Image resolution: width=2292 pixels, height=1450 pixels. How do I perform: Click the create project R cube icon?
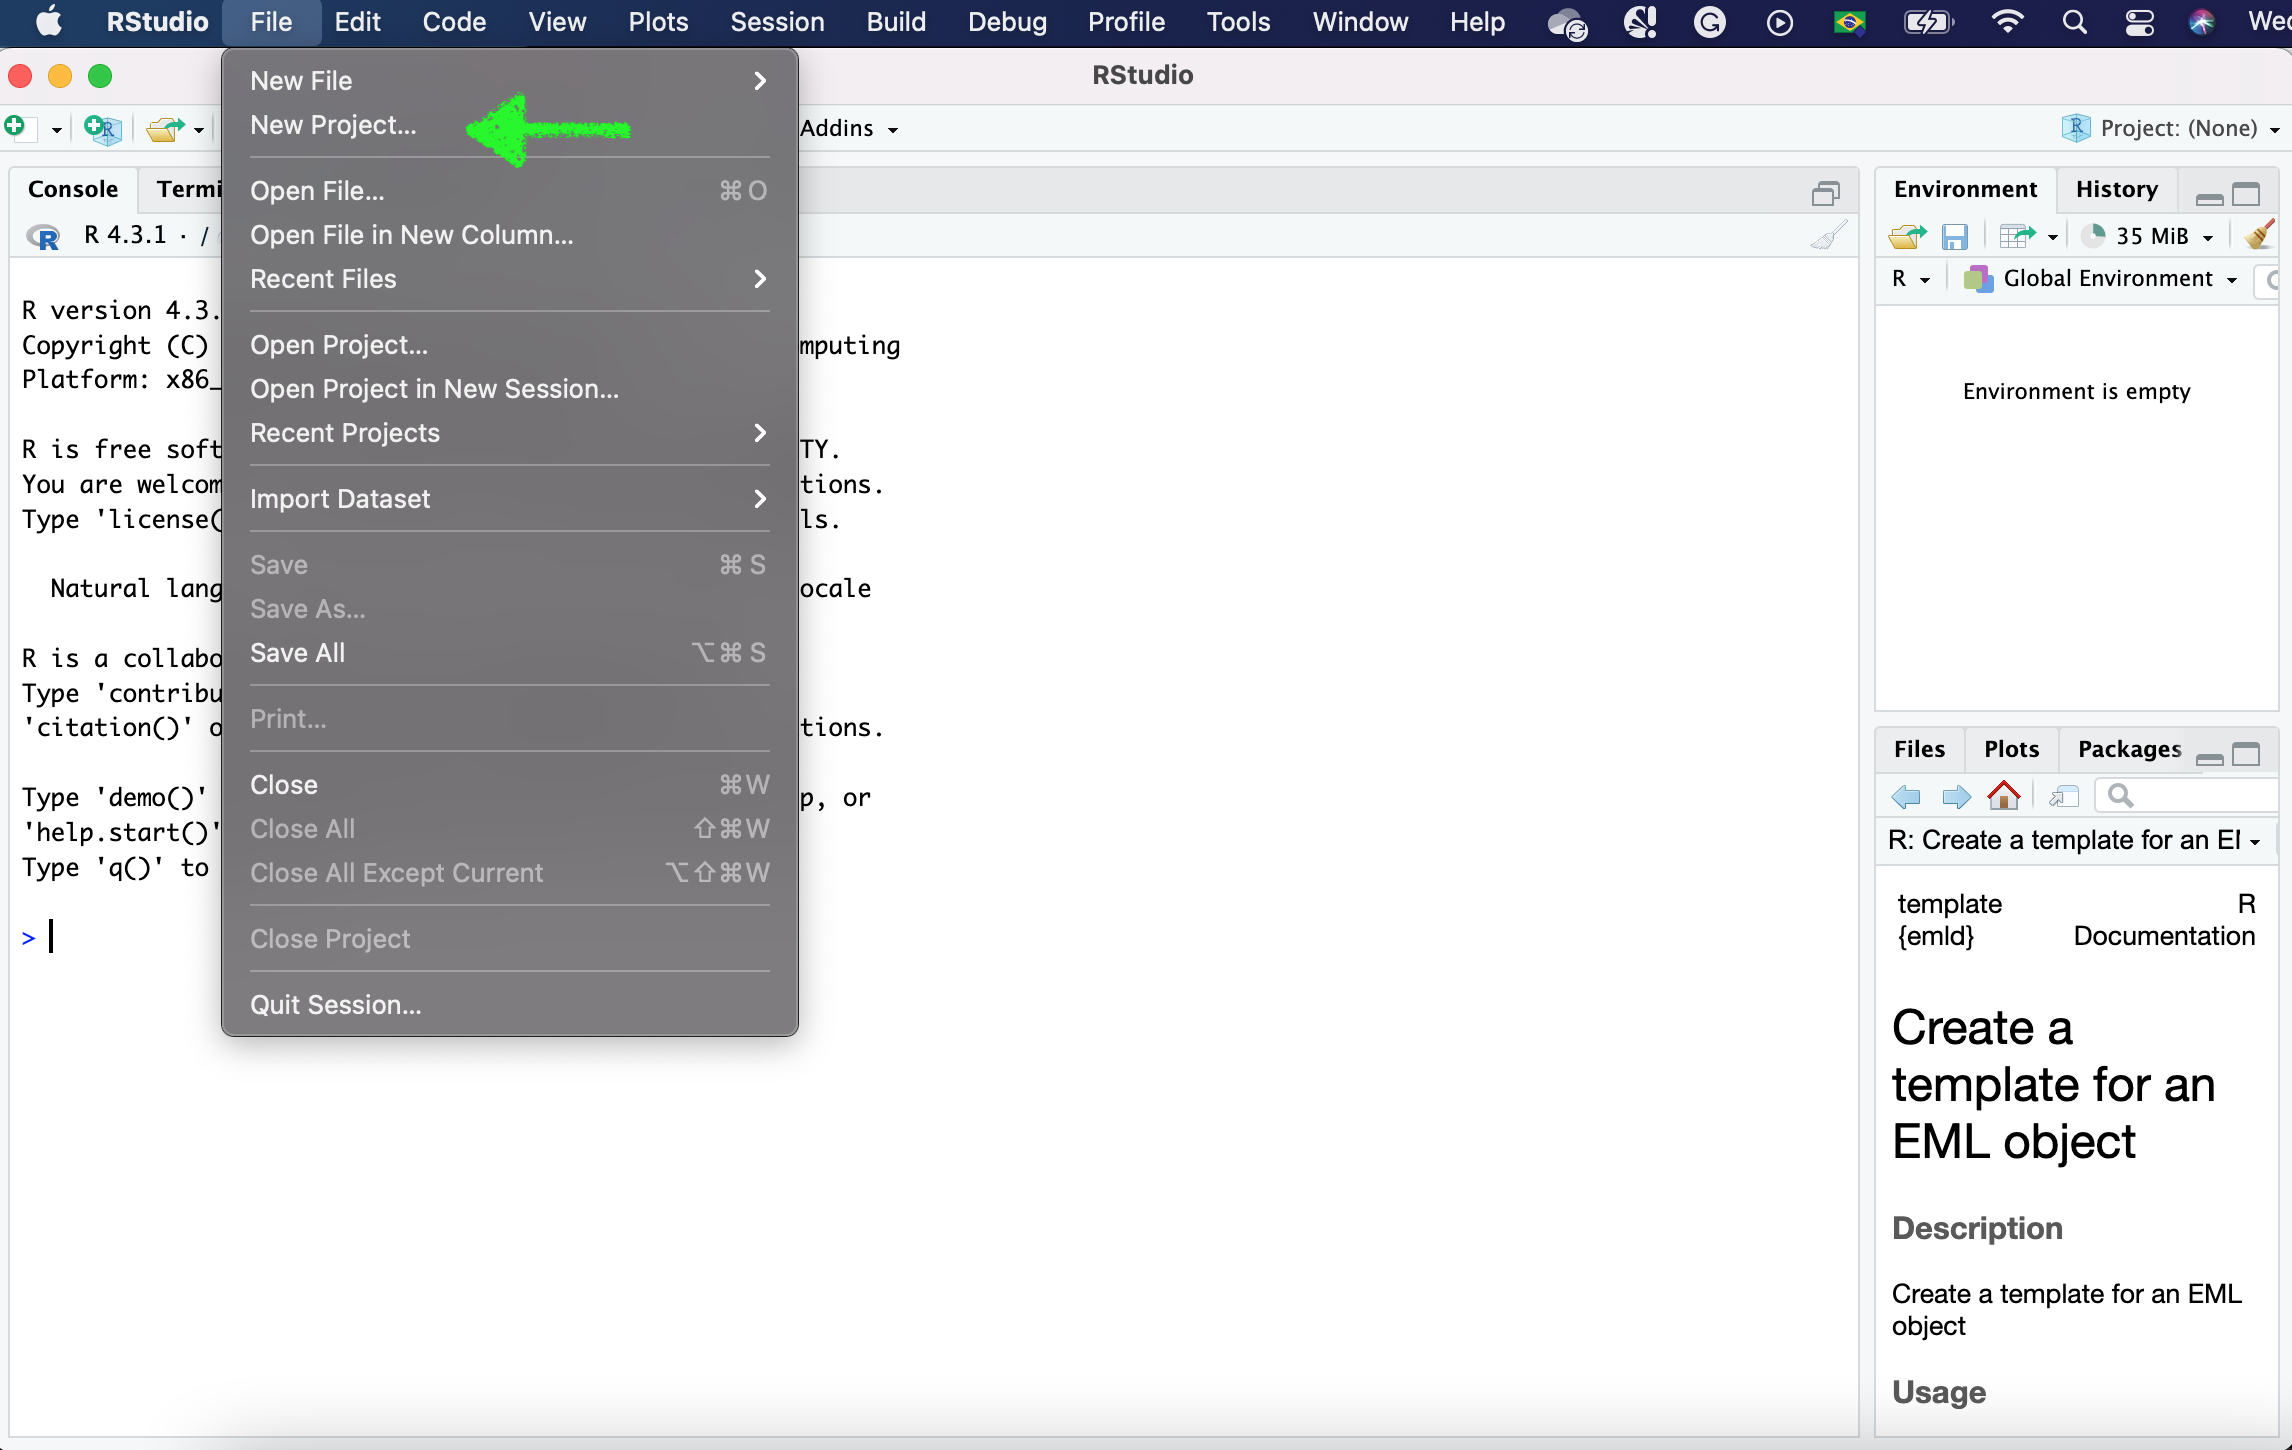click(x=103, y=128)
